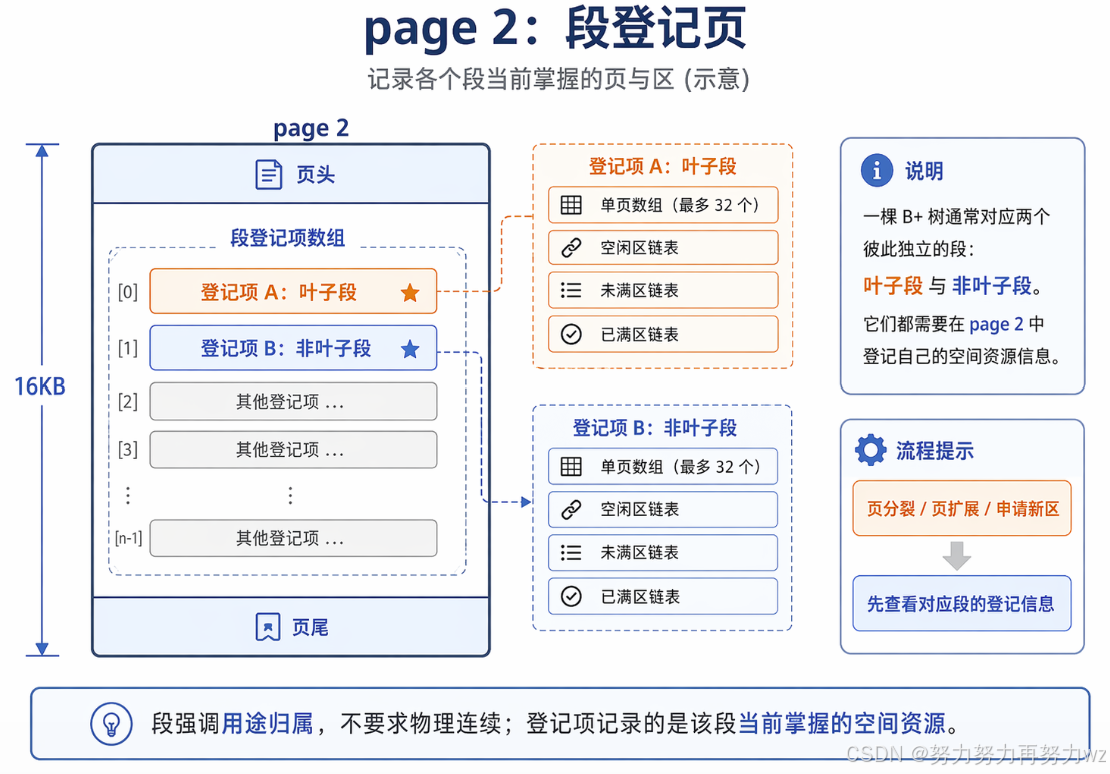Click the text 一棵 B+ 树通常对应两个
Image resolution: width=1110 pixels, height=774 pixels.
pos(956,217)
